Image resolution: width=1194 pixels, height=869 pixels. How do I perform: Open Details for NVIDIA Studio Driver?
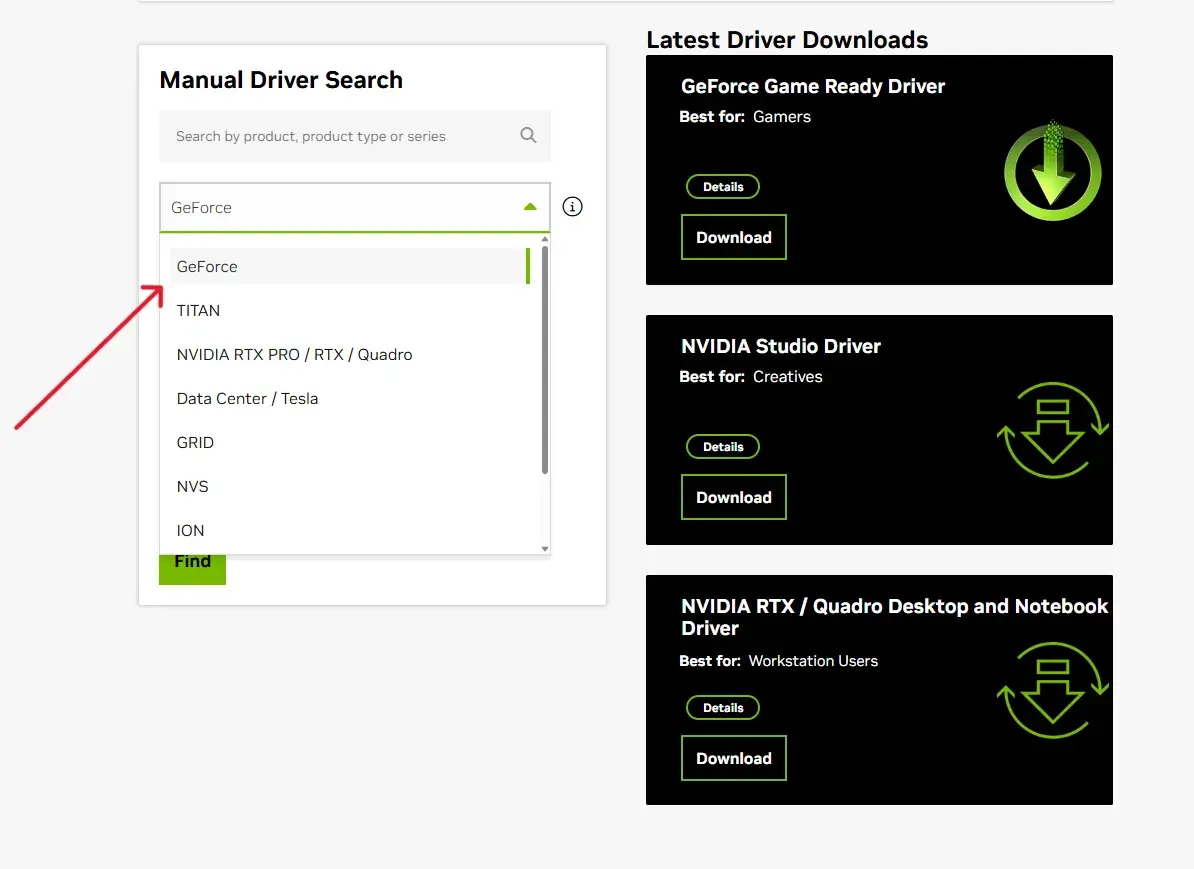click(x=722, y=447)
